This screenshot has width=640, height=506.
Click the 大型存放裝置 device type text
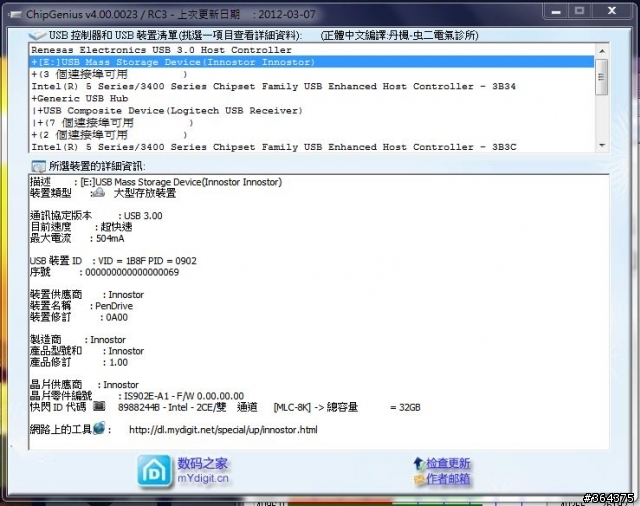tap(145, 193)
